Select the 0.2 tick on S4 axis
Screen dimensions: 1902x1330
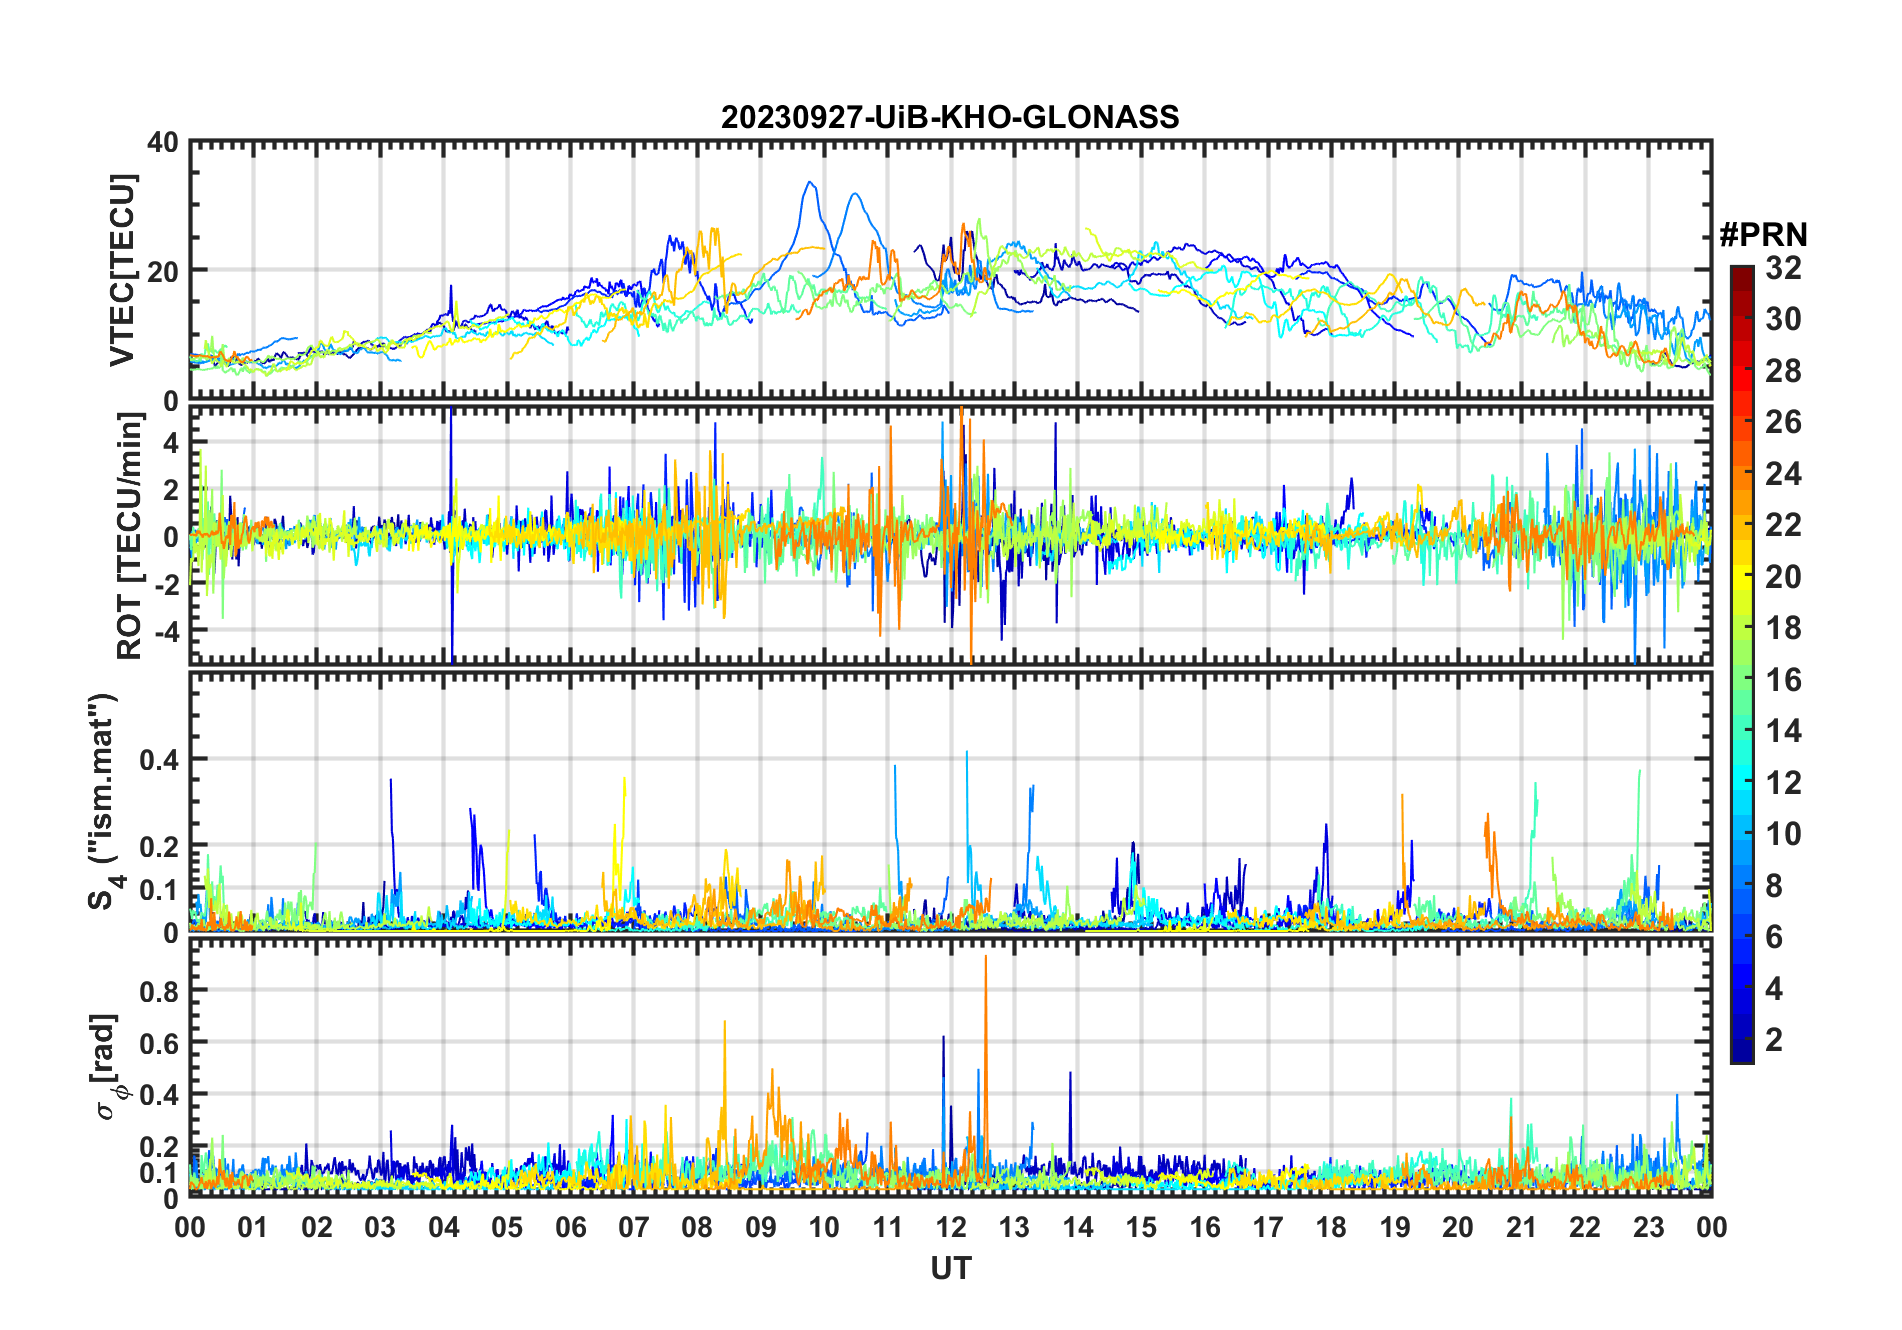point(159,846)
